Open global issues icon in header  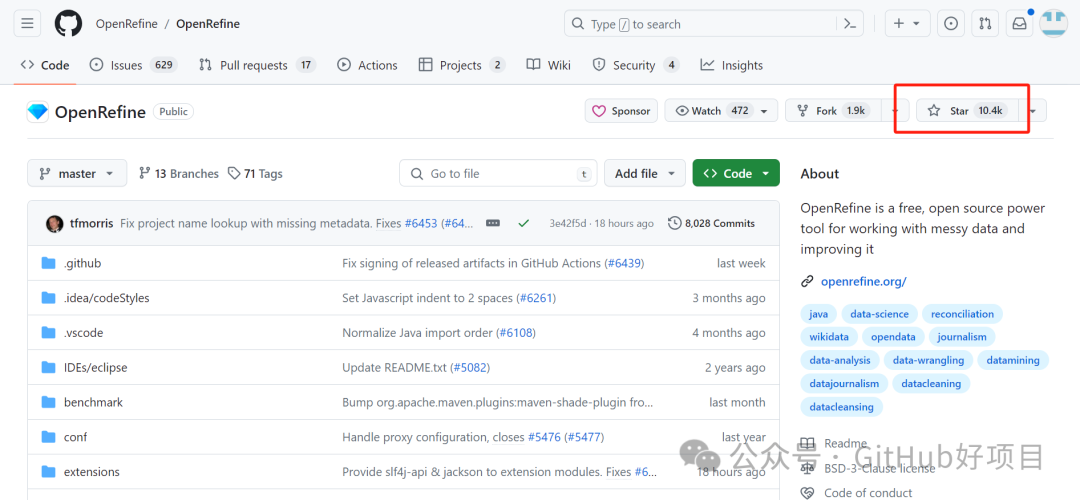click(x=951, y=24)
